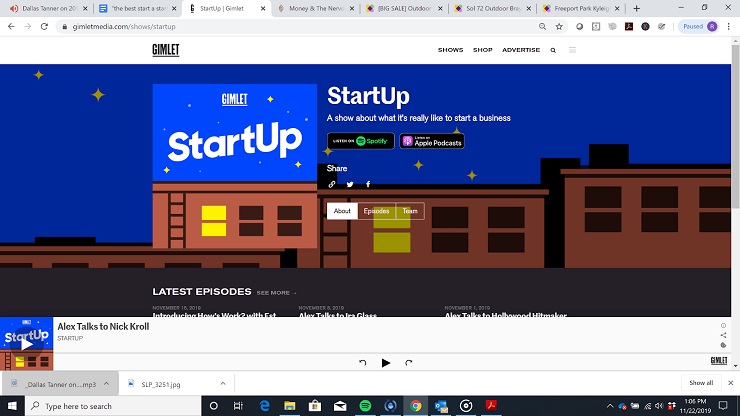Image resolution: width=740 pixels, height=416 pixels.
Task: Copy show link via chain icon
Action: (332, 184)
